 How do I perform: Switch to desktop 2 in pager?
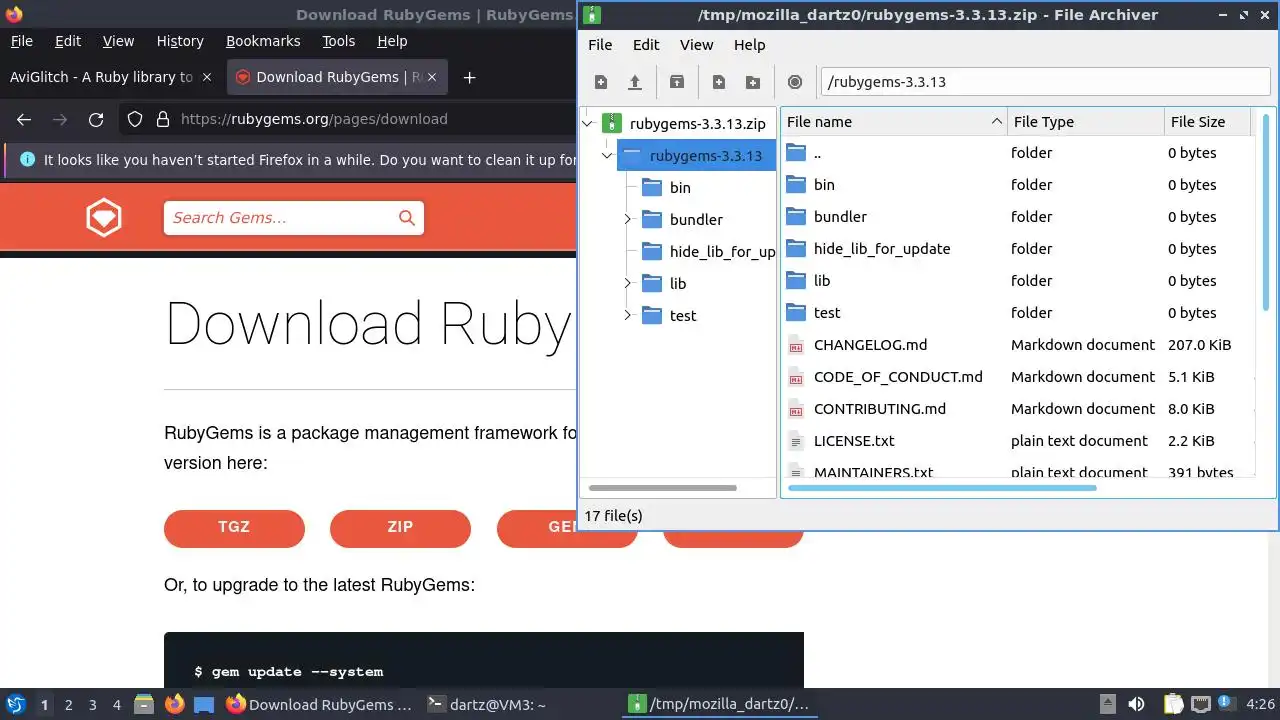pyautogui.click(x=69, y=704)
